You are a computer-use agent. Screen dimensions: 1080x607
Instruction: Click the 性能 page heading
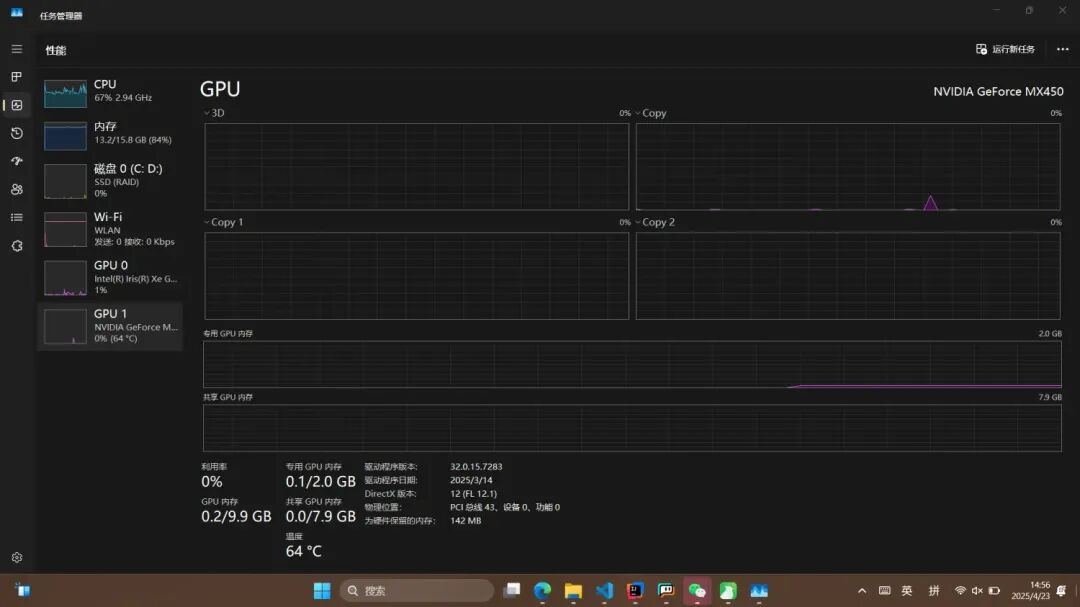click(56, 50)
